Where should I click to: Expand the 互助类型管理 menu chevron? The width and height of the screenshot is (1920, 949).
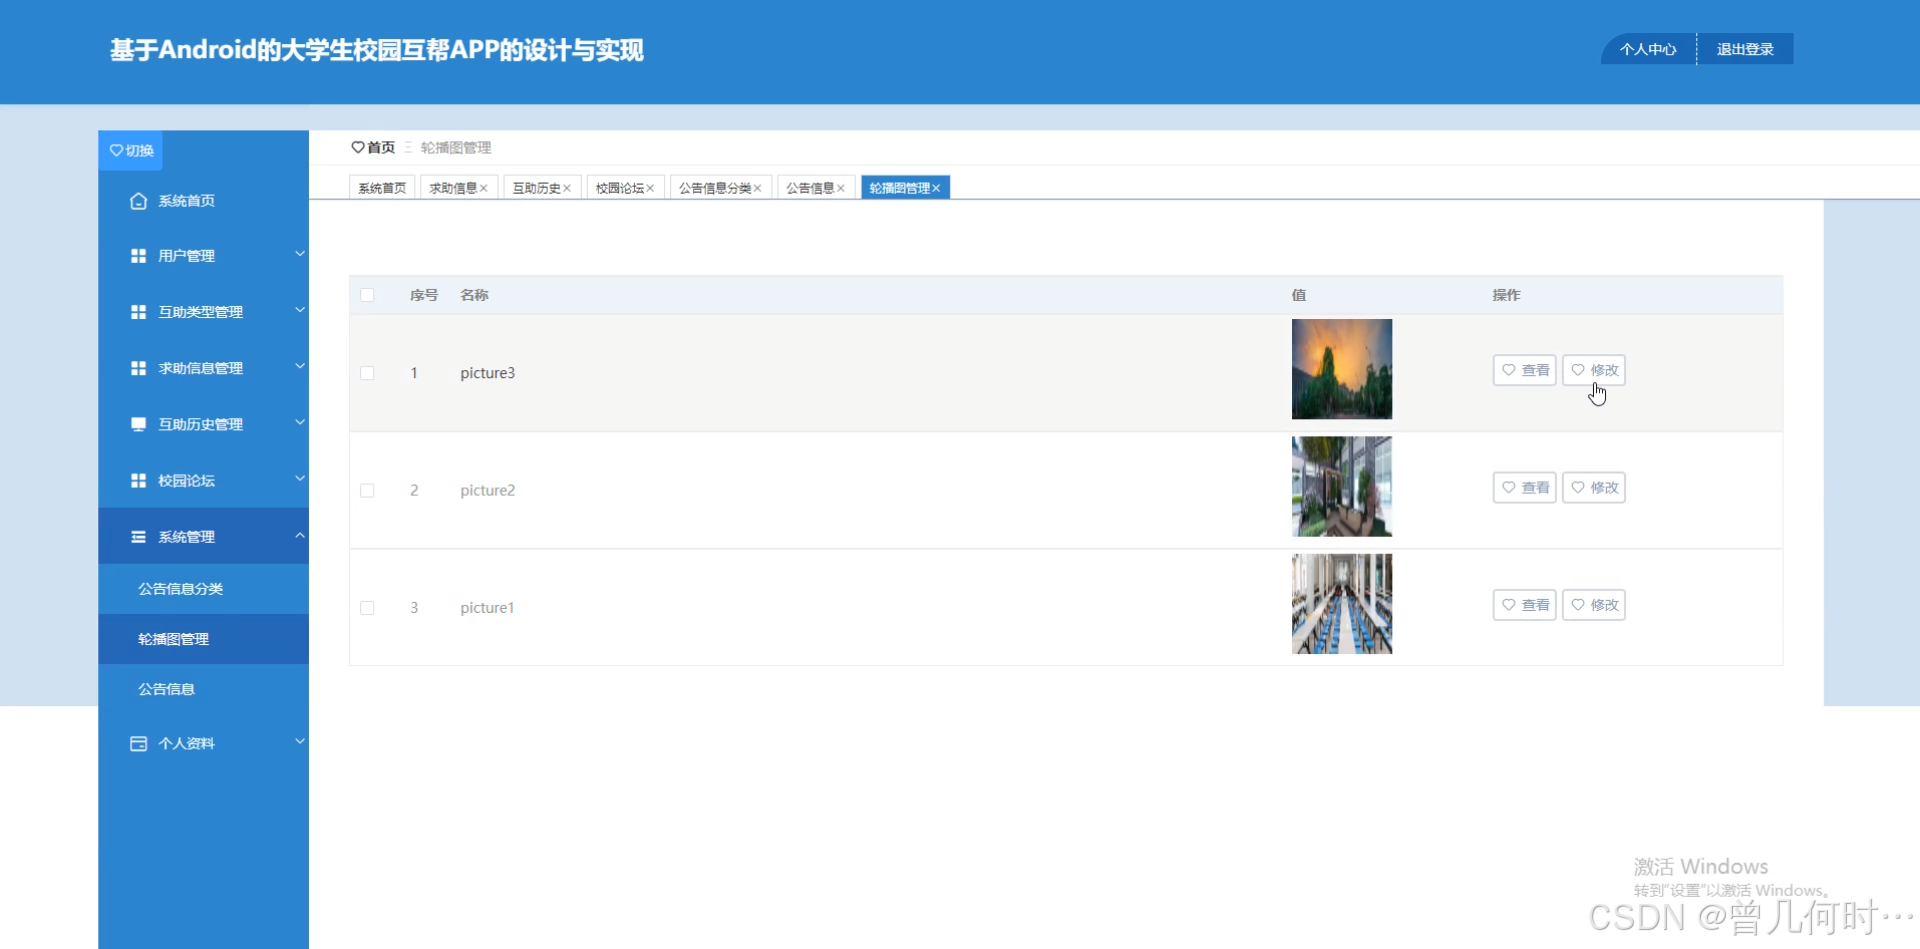click(299, 310)
